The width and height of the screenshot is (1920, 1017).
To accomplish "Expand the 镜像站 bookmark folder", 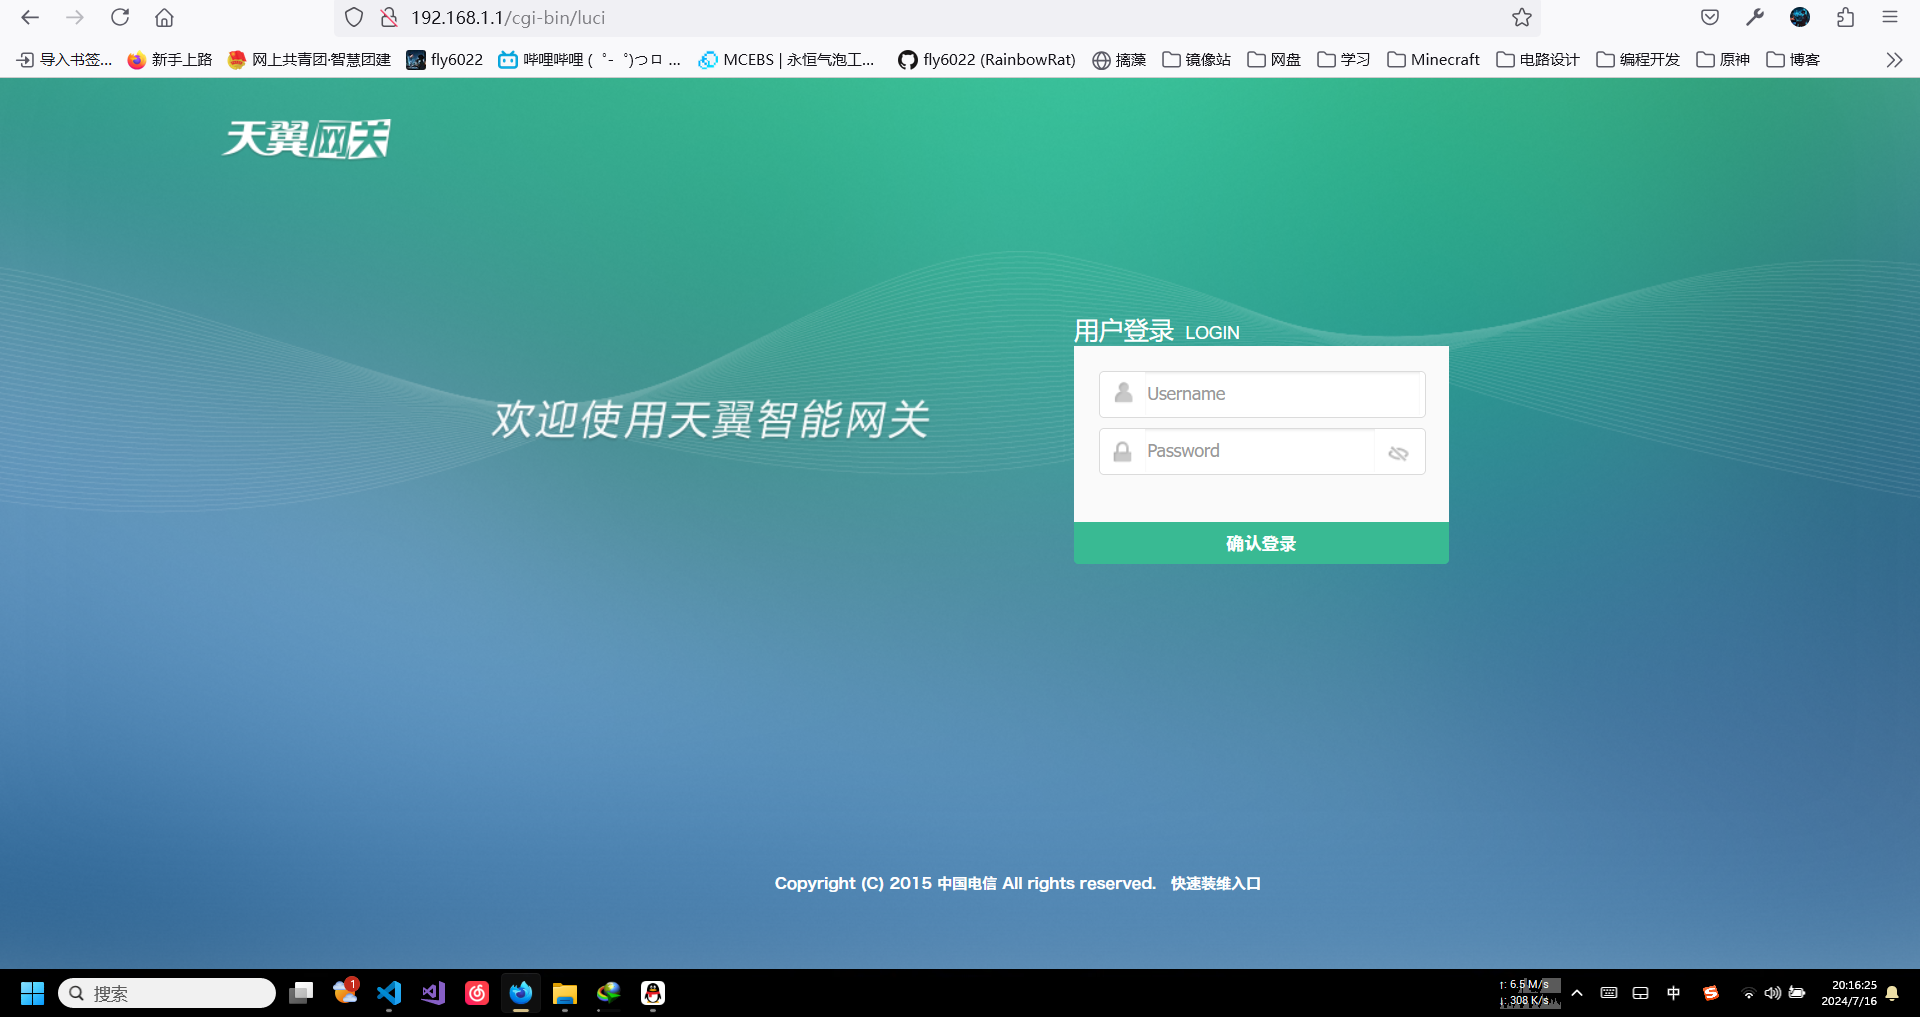I will (x=1196, y=60).
